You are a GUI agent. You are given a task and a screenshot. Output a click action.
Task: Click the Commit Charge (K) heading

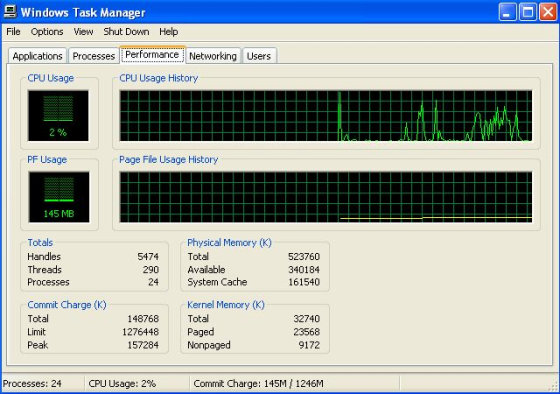click(67, 305)
